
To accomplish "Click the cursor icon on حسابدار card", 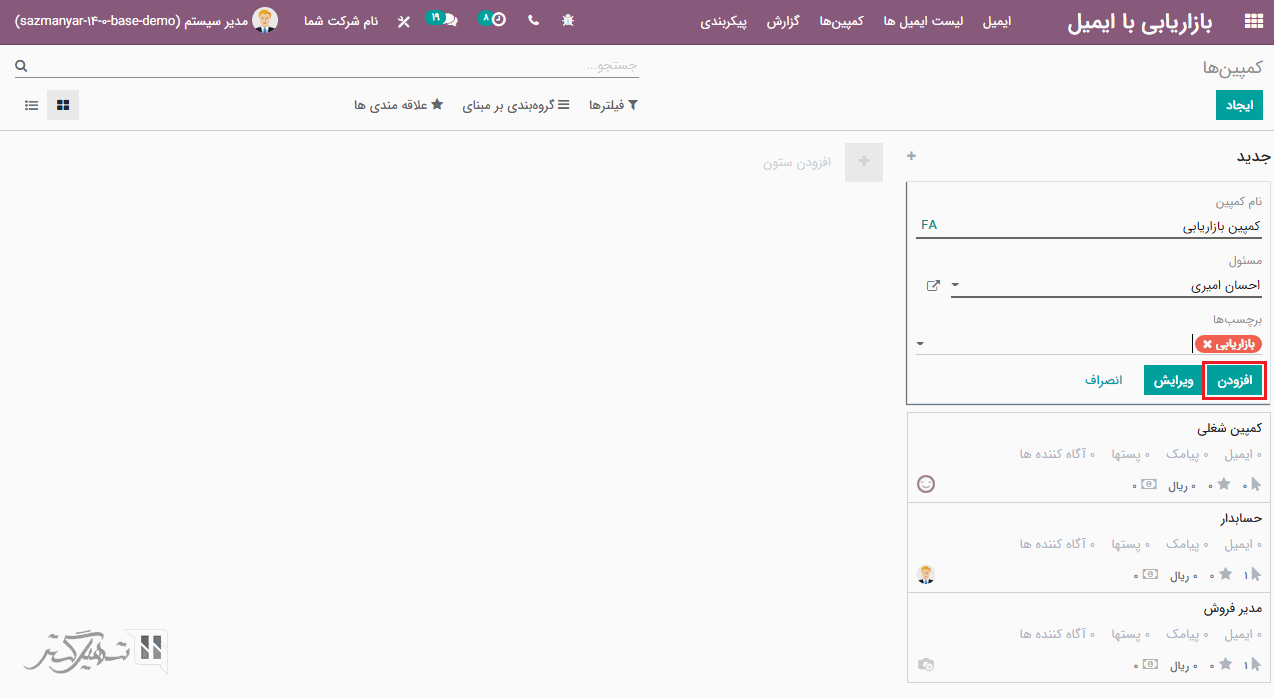I will 1256,574.
